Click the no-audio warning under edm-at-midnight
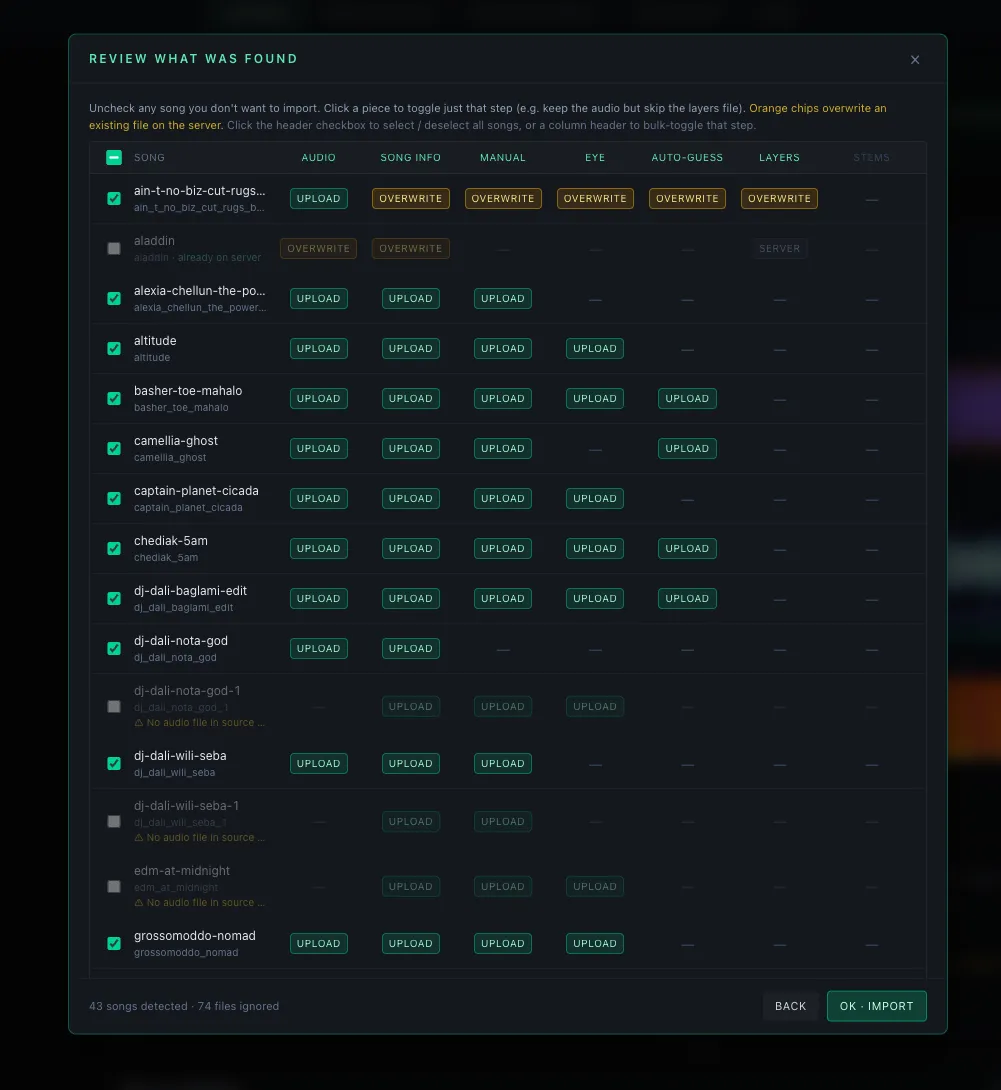 tap(200, 903)
